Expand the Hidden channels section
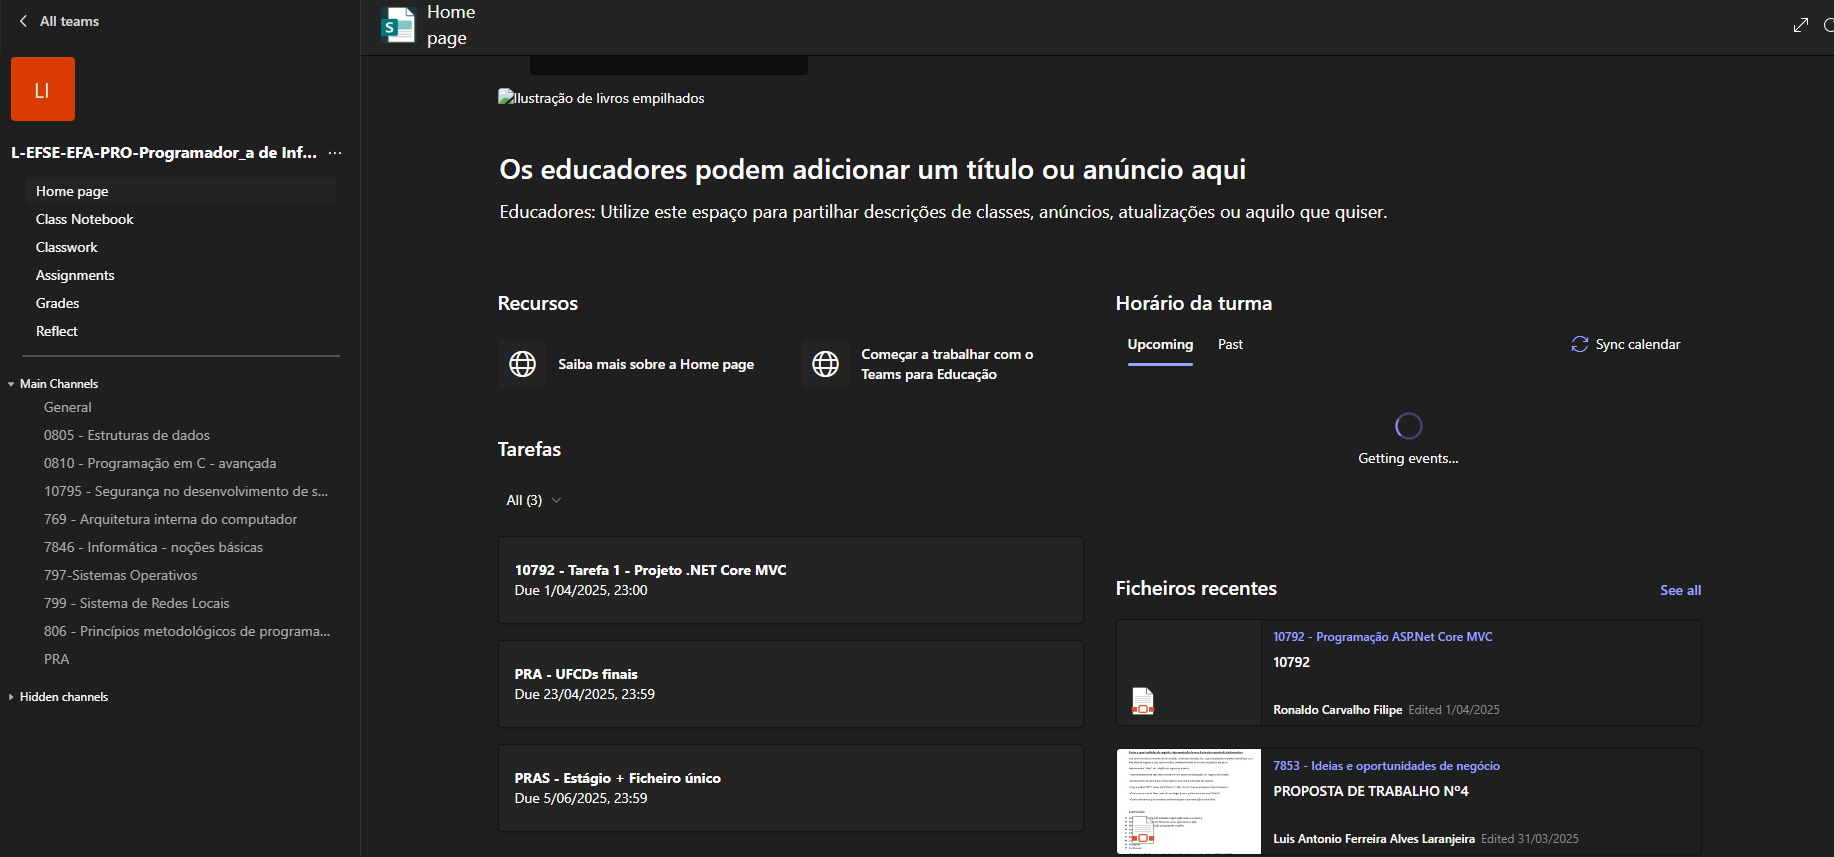 point(11,697)
